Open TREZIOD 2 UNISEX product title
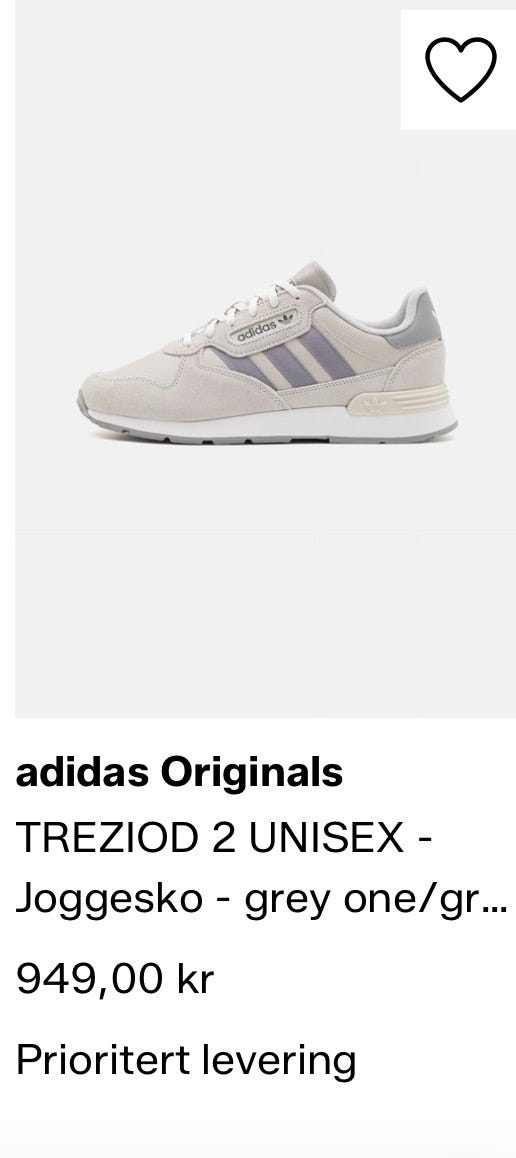Image resolution: width=516 pixels, height=1158 pixels. [x=224, y=836]
